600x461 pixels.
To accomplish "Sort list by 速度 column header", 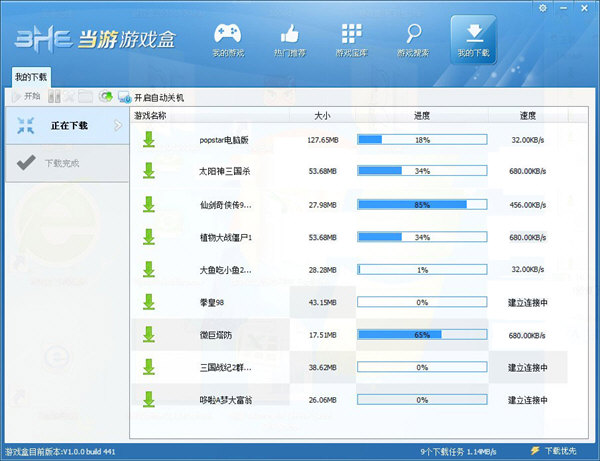I will coord(526,116).
